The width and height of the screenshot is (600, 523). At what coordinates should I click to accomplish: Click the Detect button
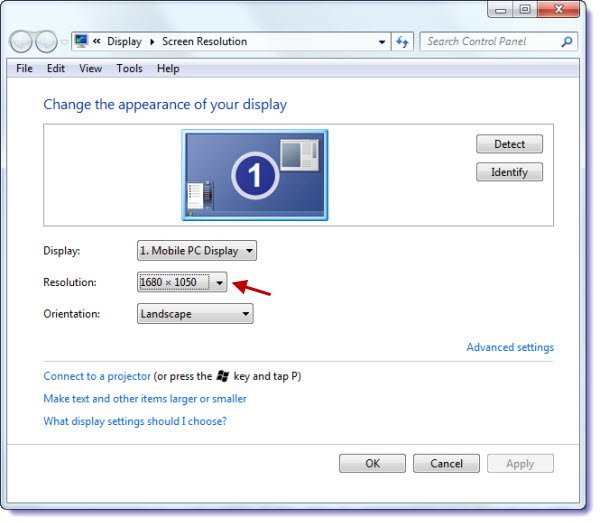509,144
